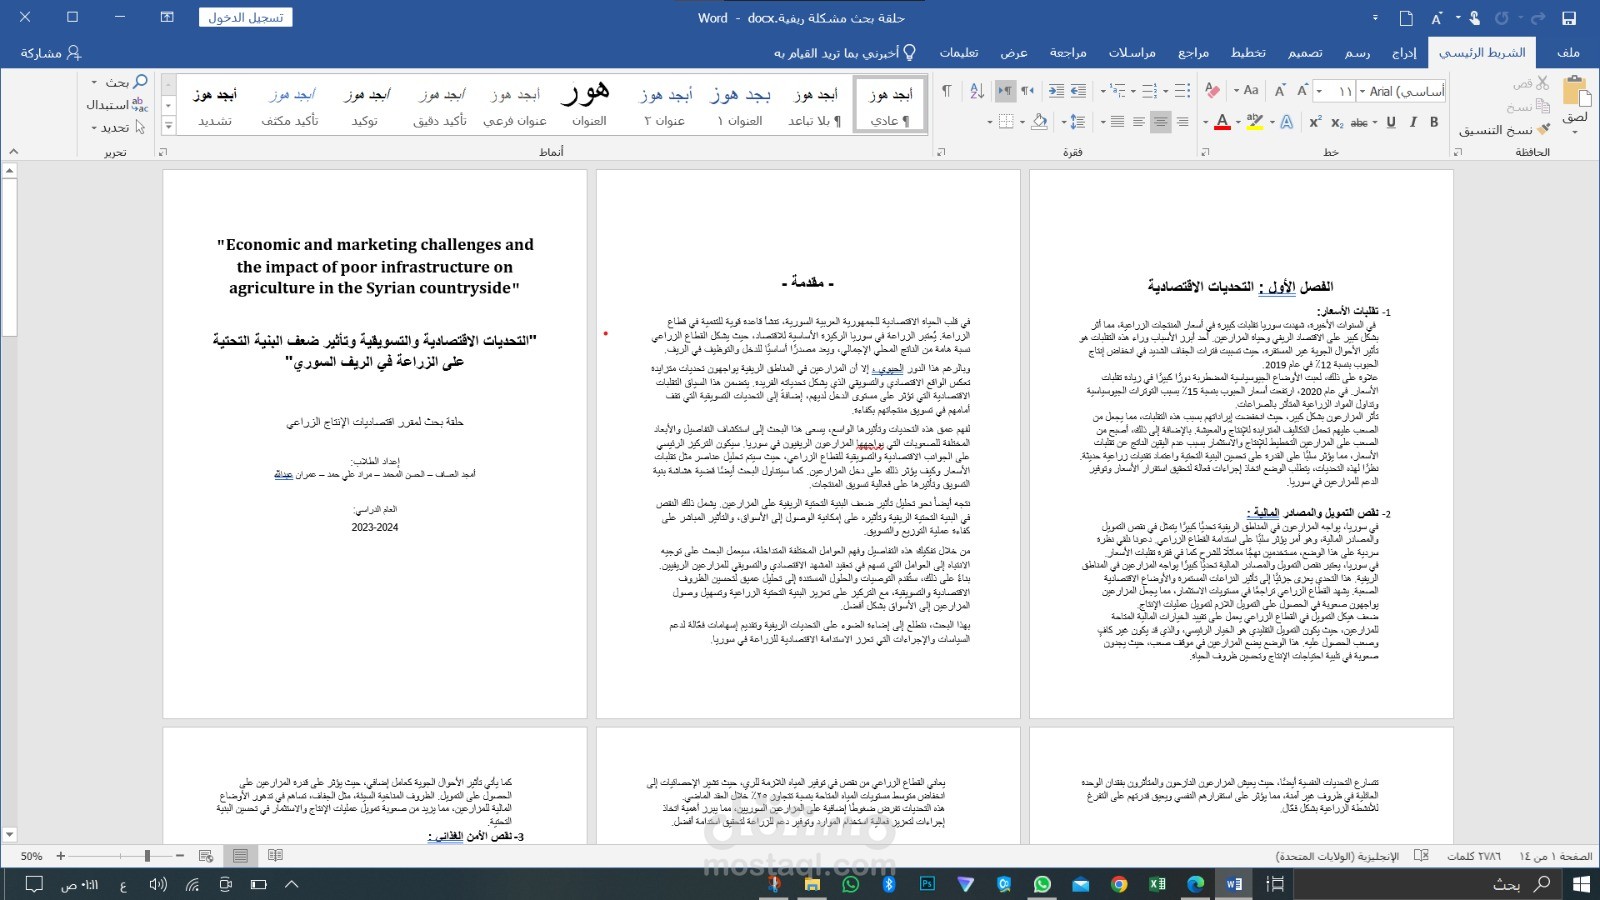Toggle Strikethrough abc formatting
Screen dimensions: 1600x900
[x=1359, y=122]
